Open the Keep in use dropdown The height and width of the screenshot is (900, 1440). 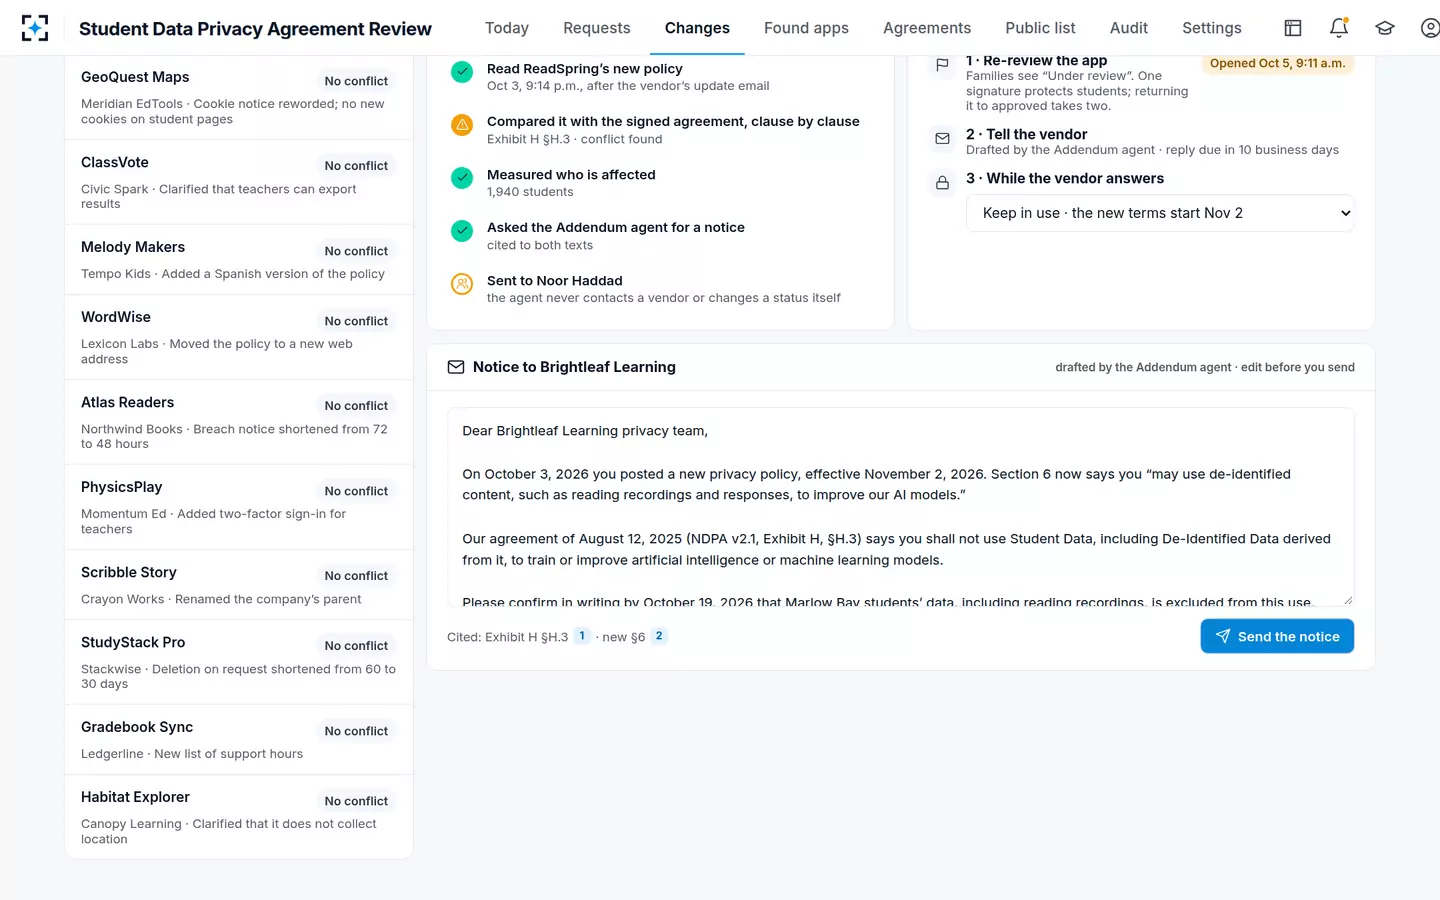1160,213
